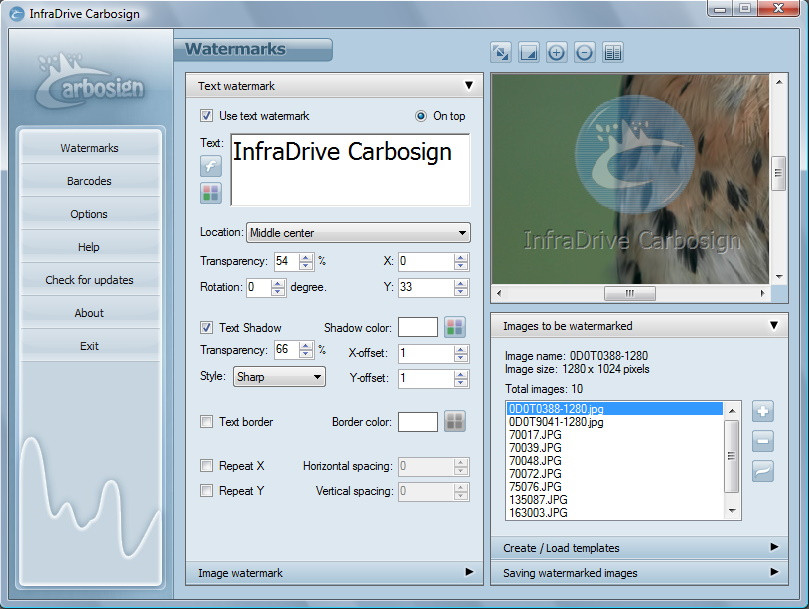This screenshot has width=809, height=609.
Task: Click the Shadow color white swatch
Action: click(x=418, y=327)
